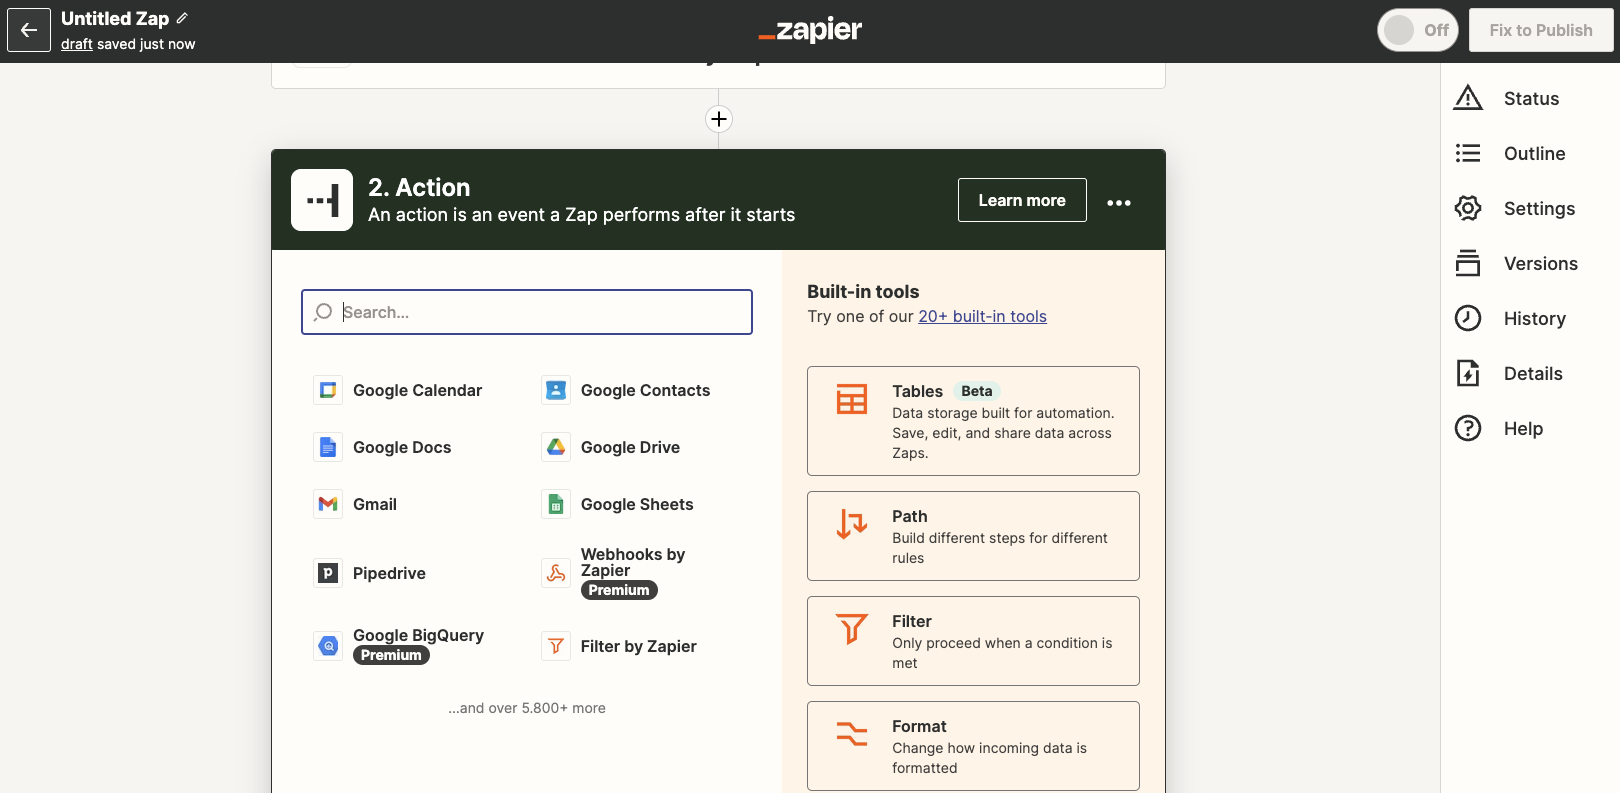Screen dimensions: 1620x793
Task: Click Learn more button
Action: (x=1022, y=200)
